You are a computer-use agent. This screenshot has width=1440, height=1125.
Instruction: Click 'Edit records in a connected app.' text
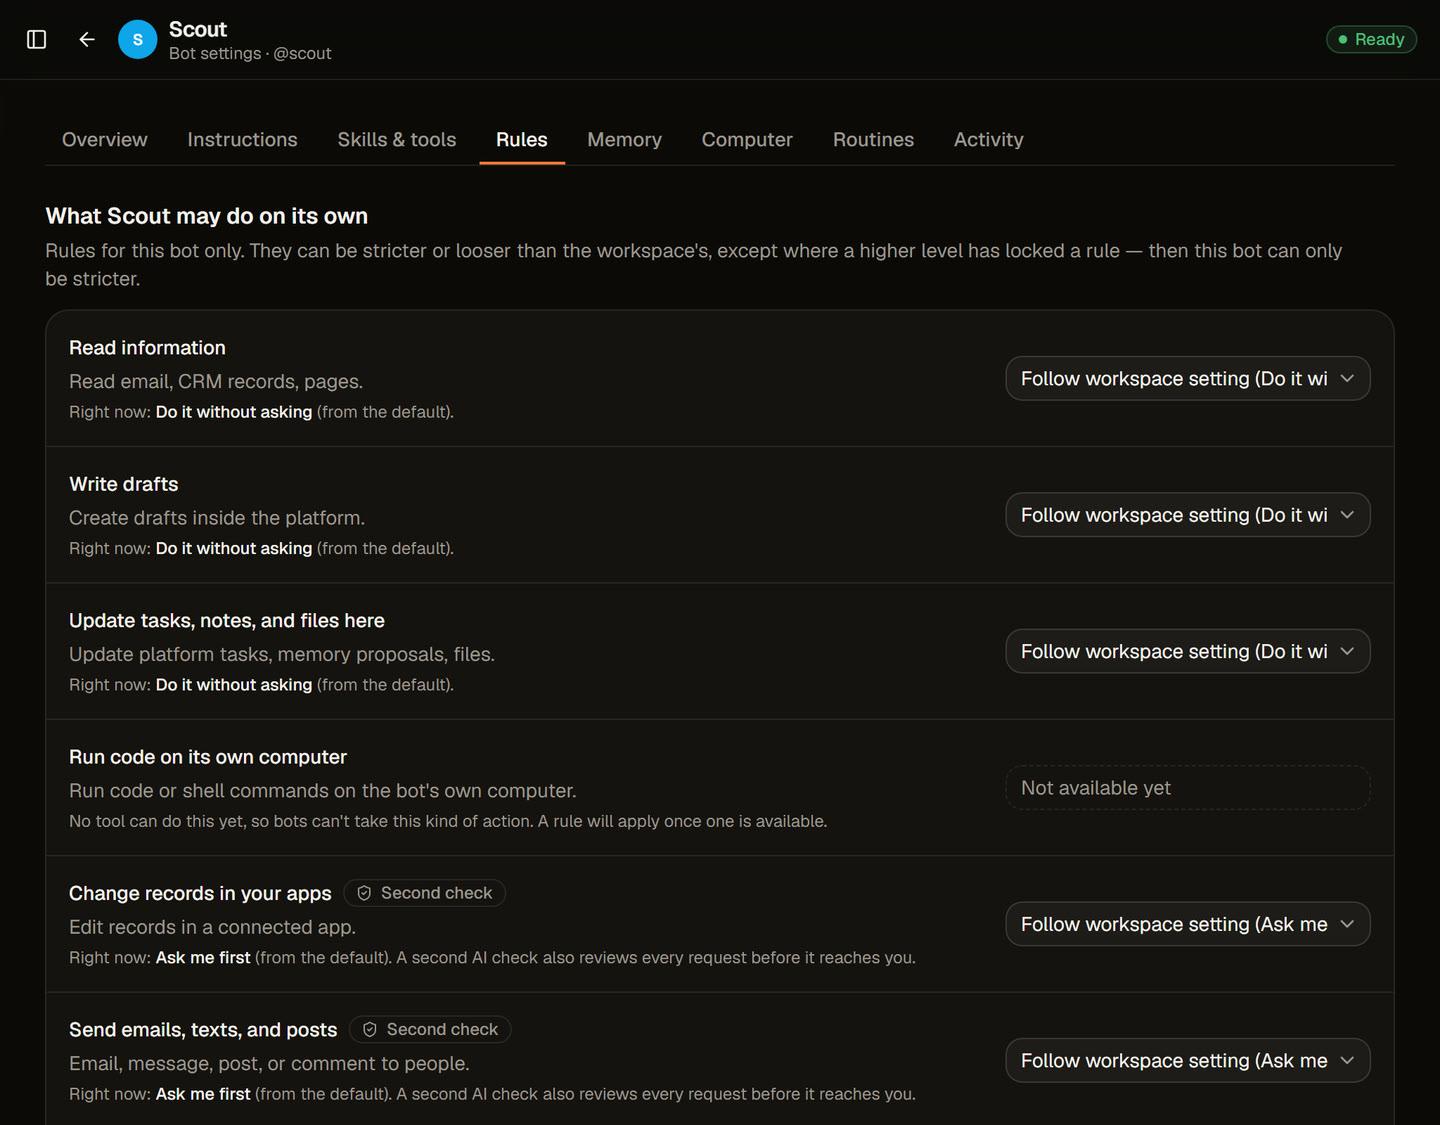click(212, 927)
